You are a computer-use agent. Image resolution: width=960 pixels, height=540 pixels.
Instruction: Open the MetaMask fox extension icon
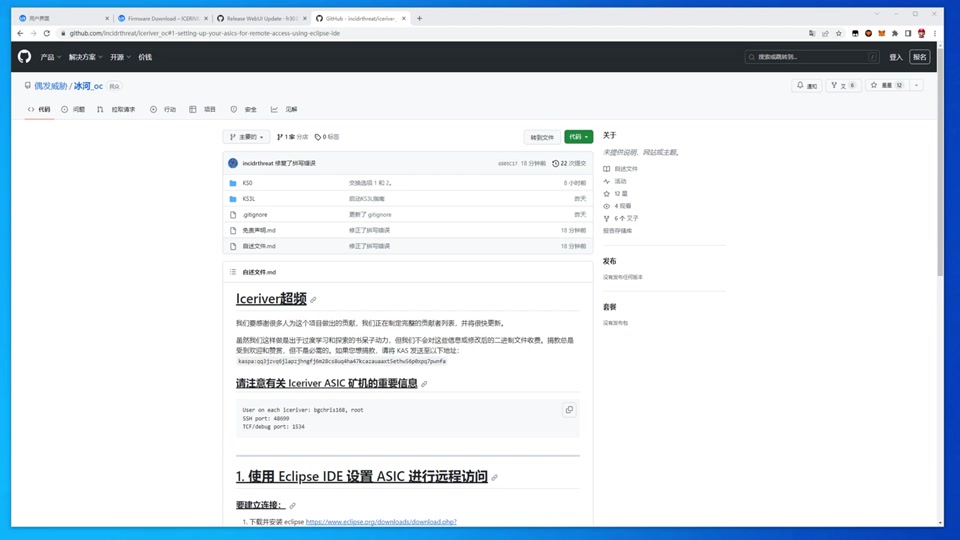[x=881, y=33]
